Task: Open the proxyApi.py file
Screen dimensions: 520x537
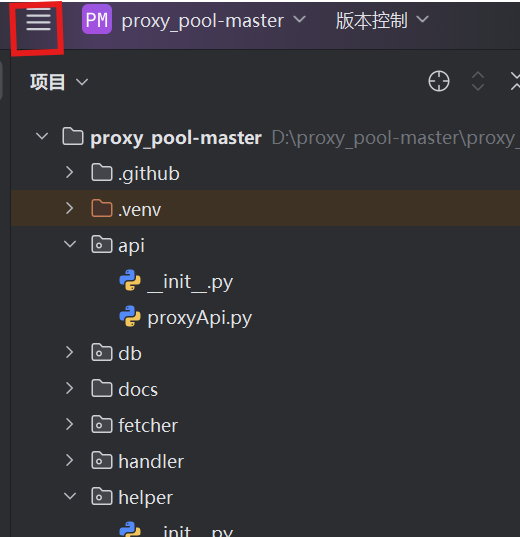Action: 200,318
